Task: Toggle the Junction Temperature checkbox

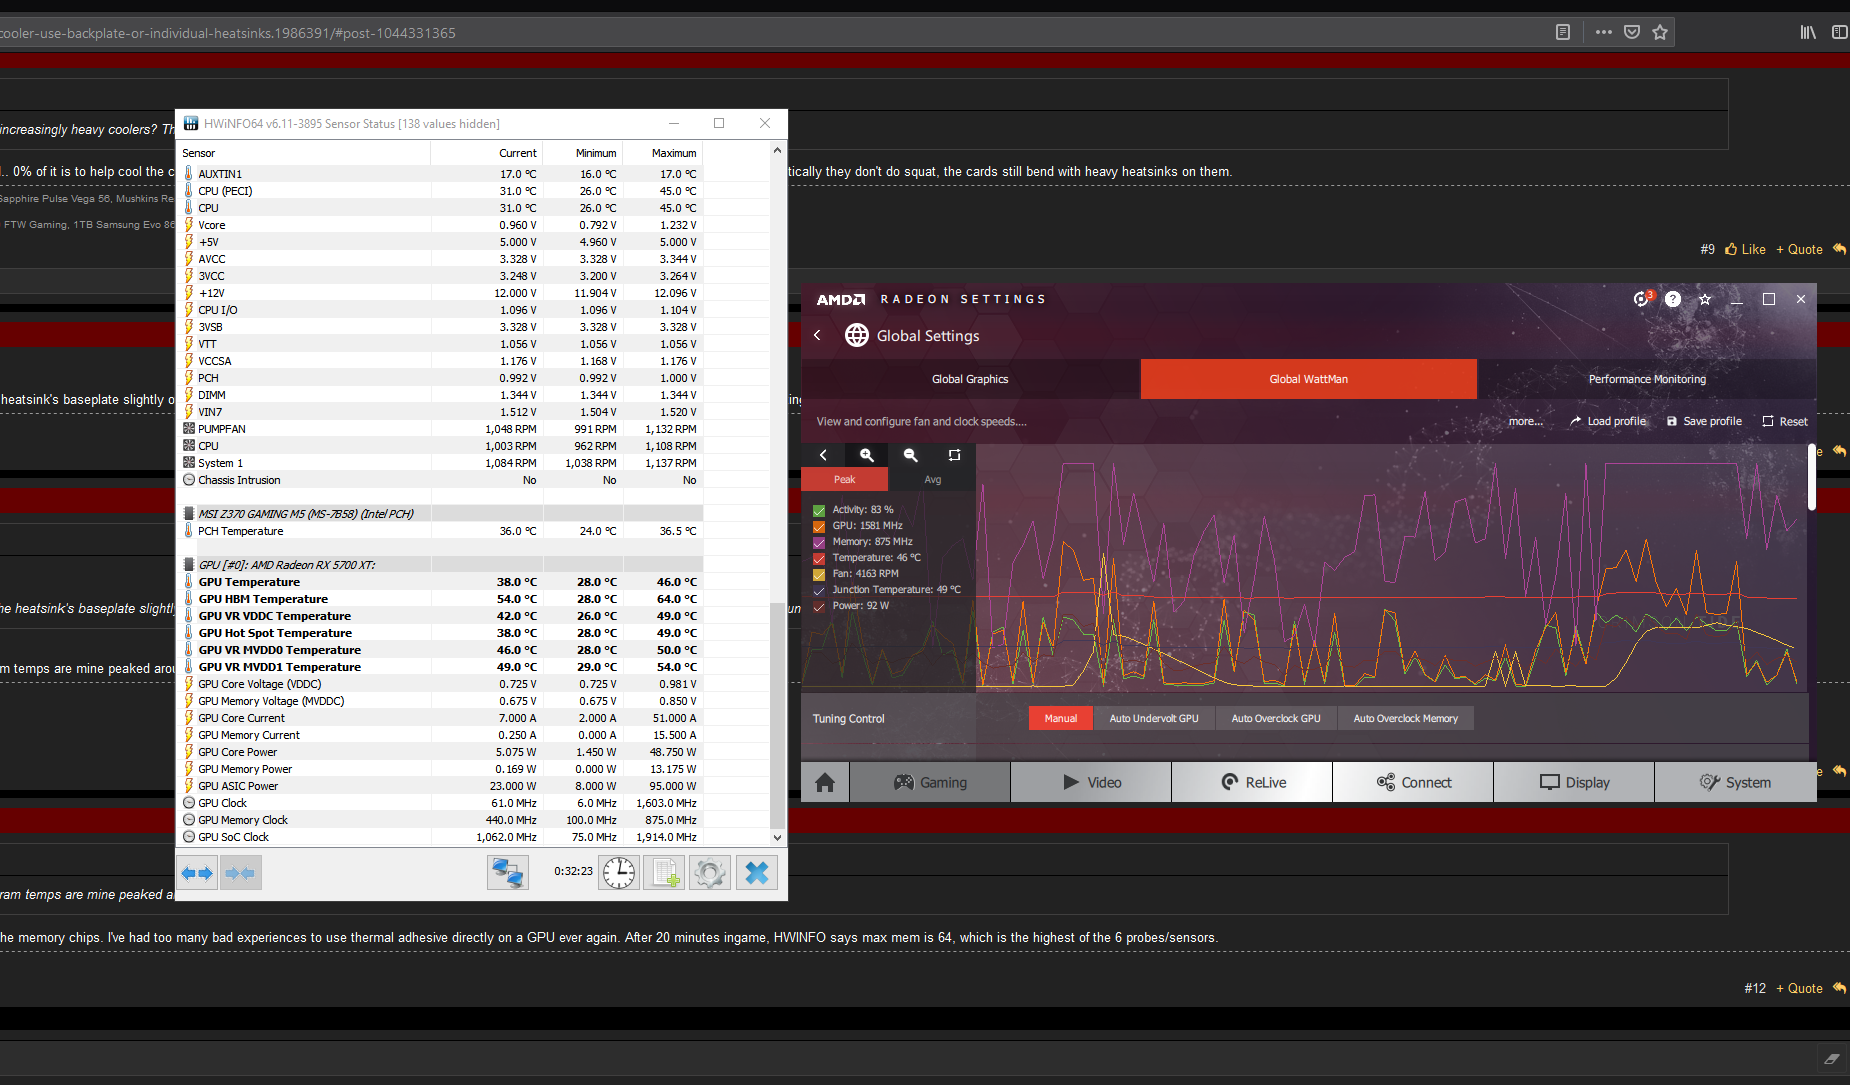Action: click(x=819, y=590)
